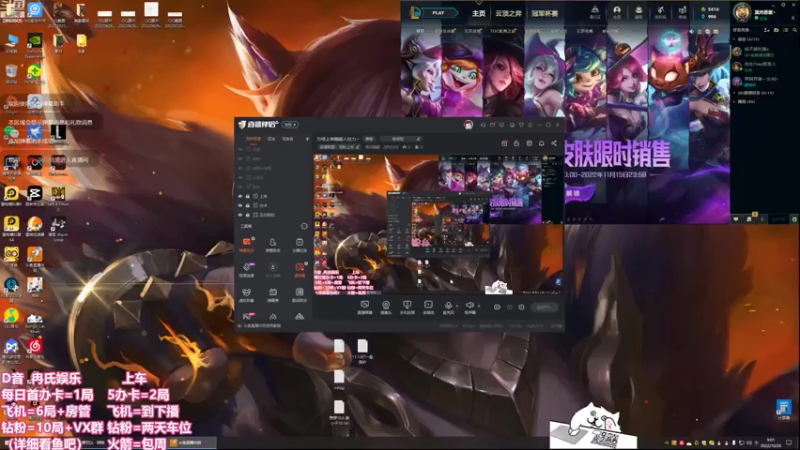Switch to the 云顶之弈 tab

pyautogui.click(x=508, y=13)
